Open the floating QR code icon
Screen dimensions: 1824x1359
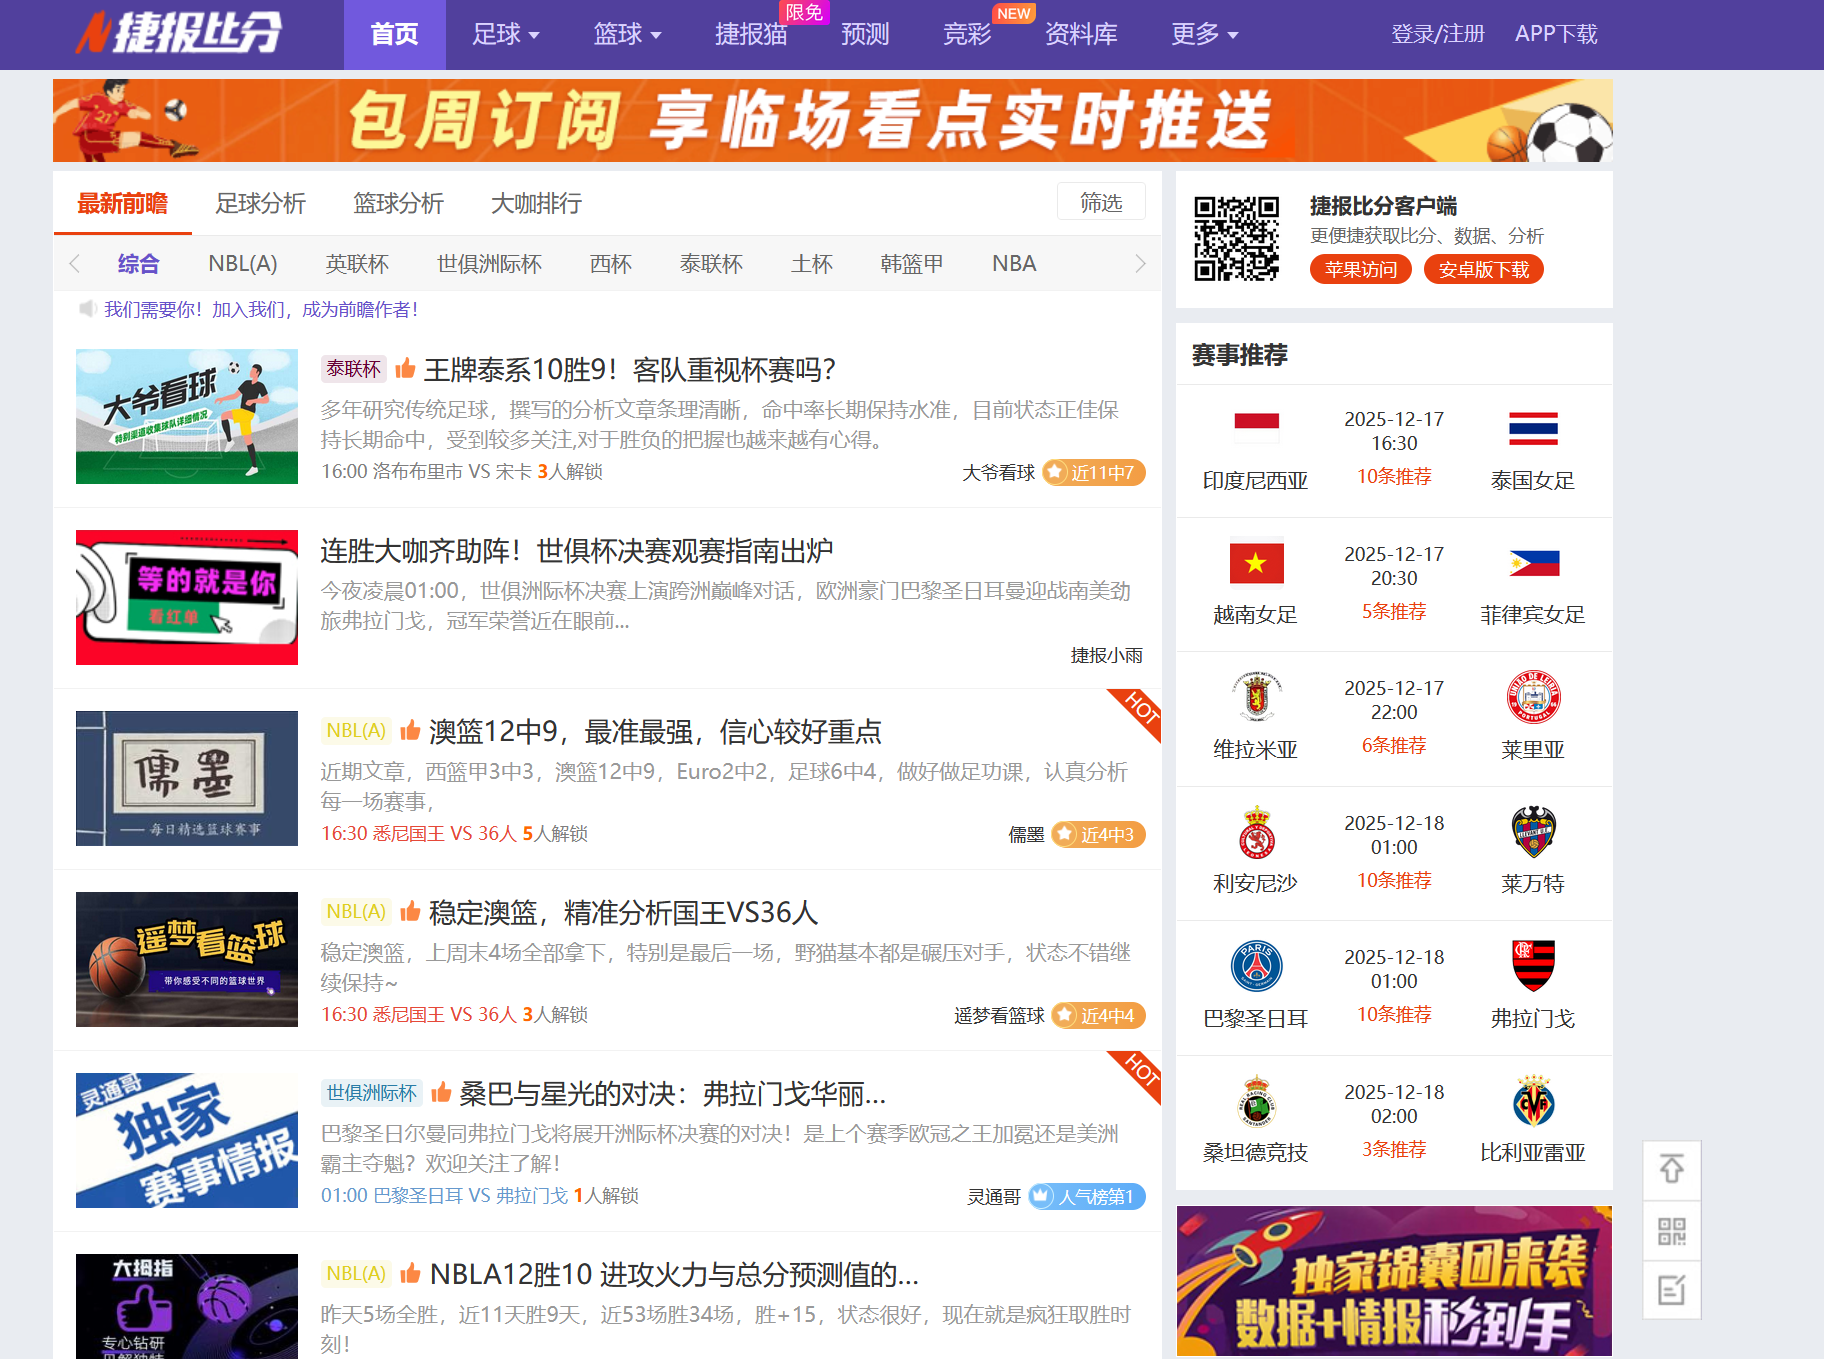[1672, 1231]
